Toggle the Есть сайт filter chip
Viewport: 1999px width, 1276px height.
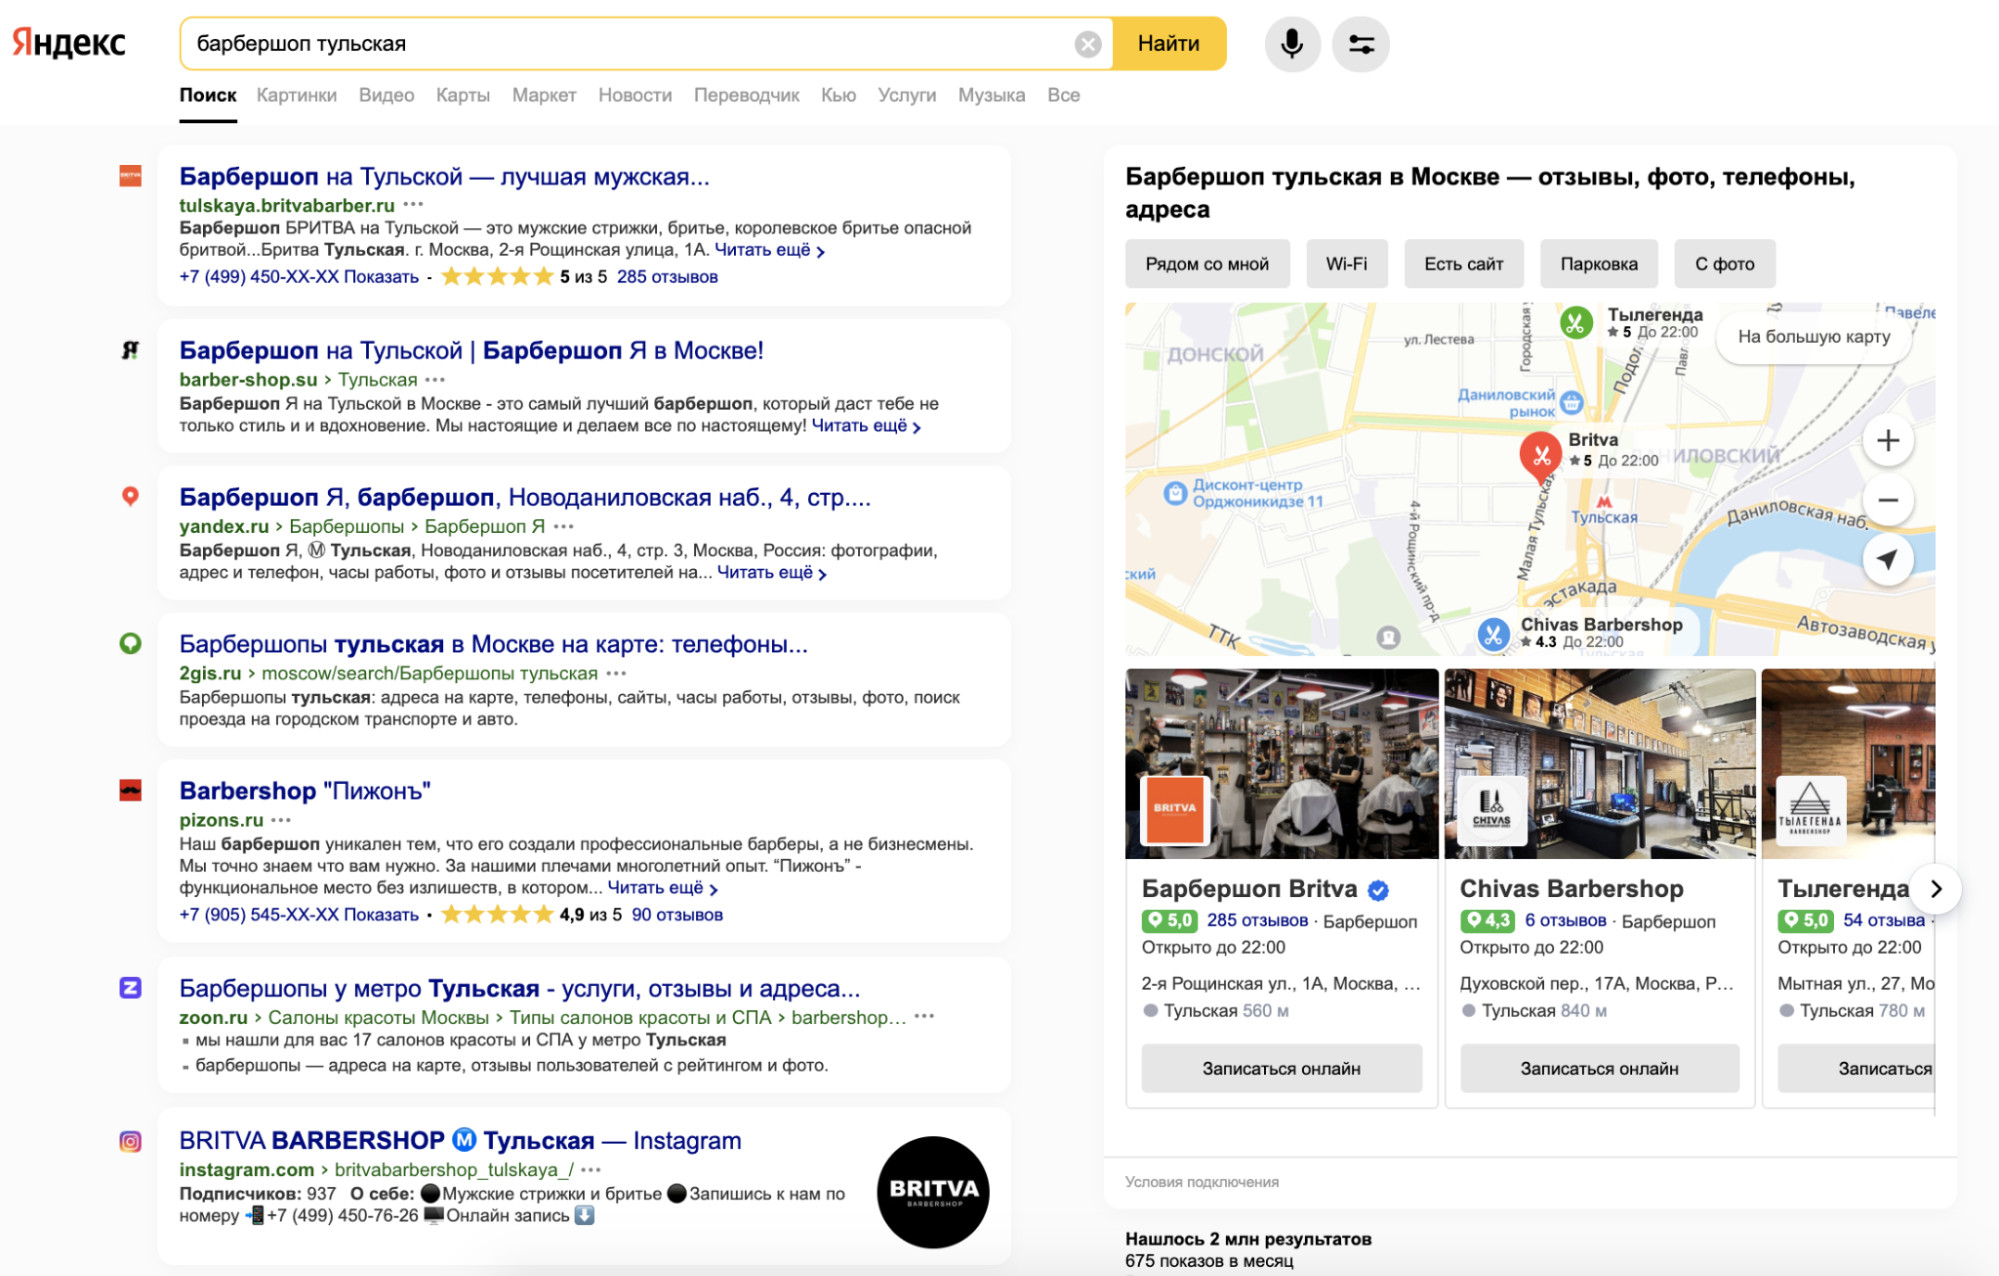tap(1464, 264)
